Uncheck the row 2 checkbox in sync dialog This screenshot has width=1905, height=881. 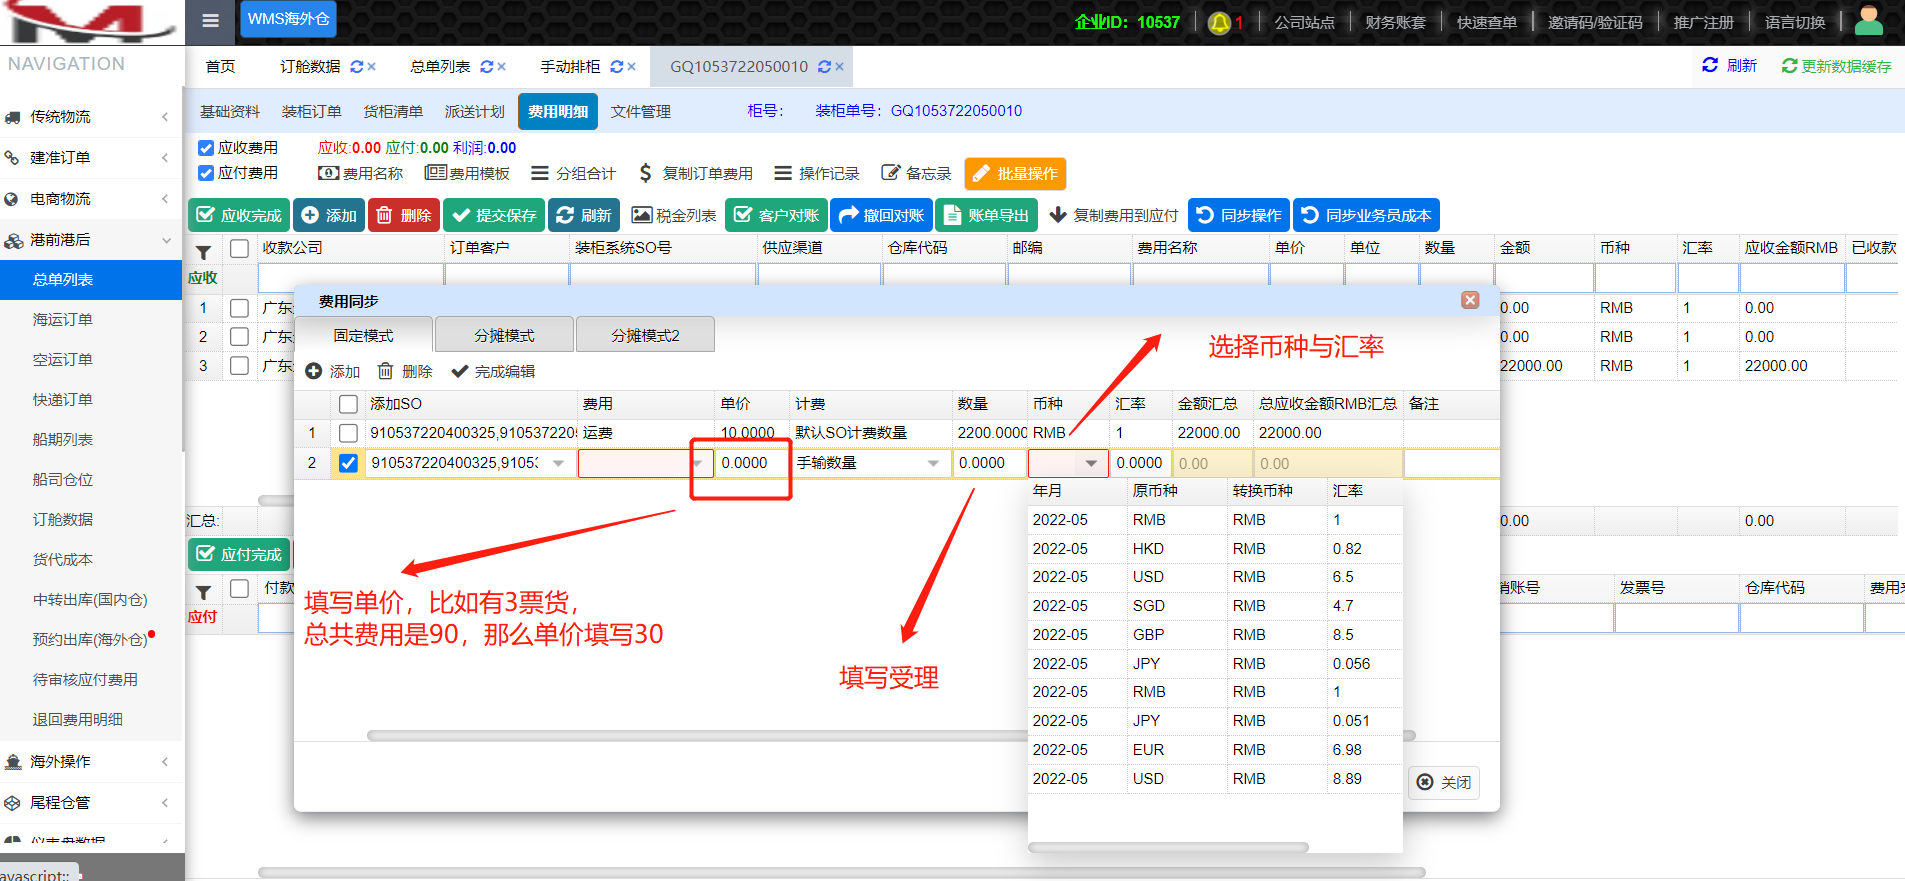click(x=348, y=463)
